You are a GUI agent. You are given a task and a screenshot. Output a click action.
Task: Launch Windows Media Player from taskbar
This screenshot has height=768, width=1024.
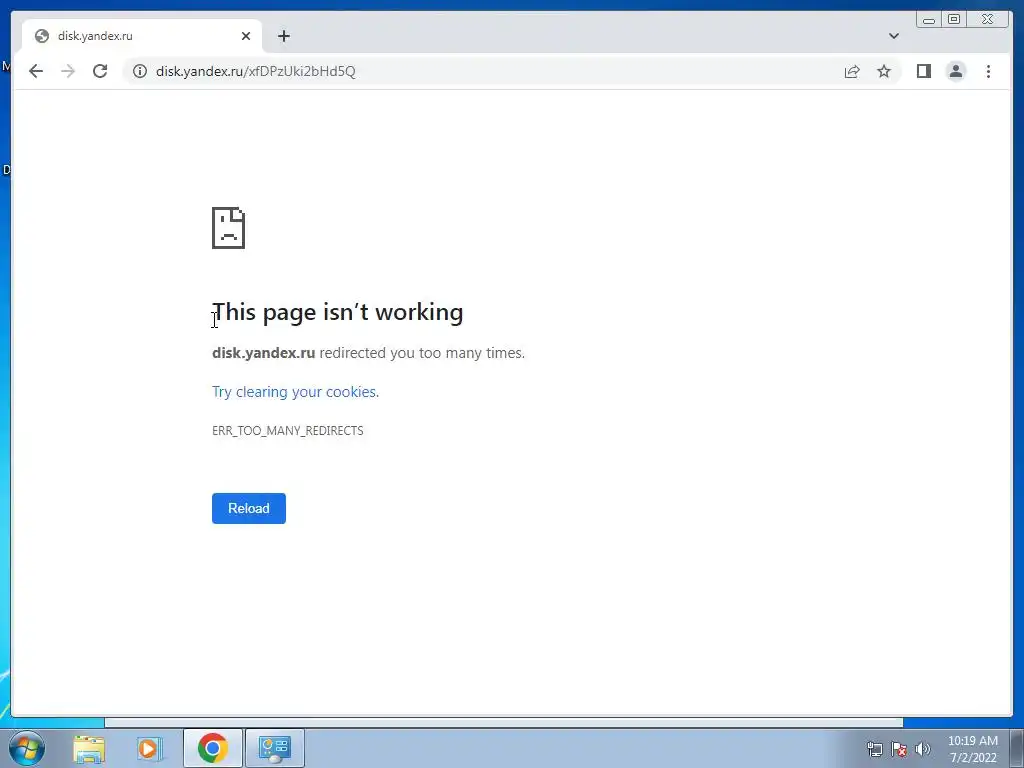pos(149,748)
